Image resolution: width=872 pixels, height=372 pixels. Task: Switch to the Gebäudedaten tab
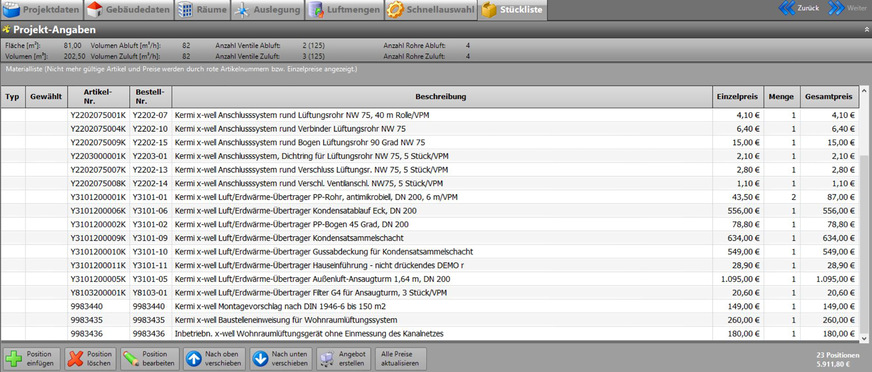[x=129, y=10]
